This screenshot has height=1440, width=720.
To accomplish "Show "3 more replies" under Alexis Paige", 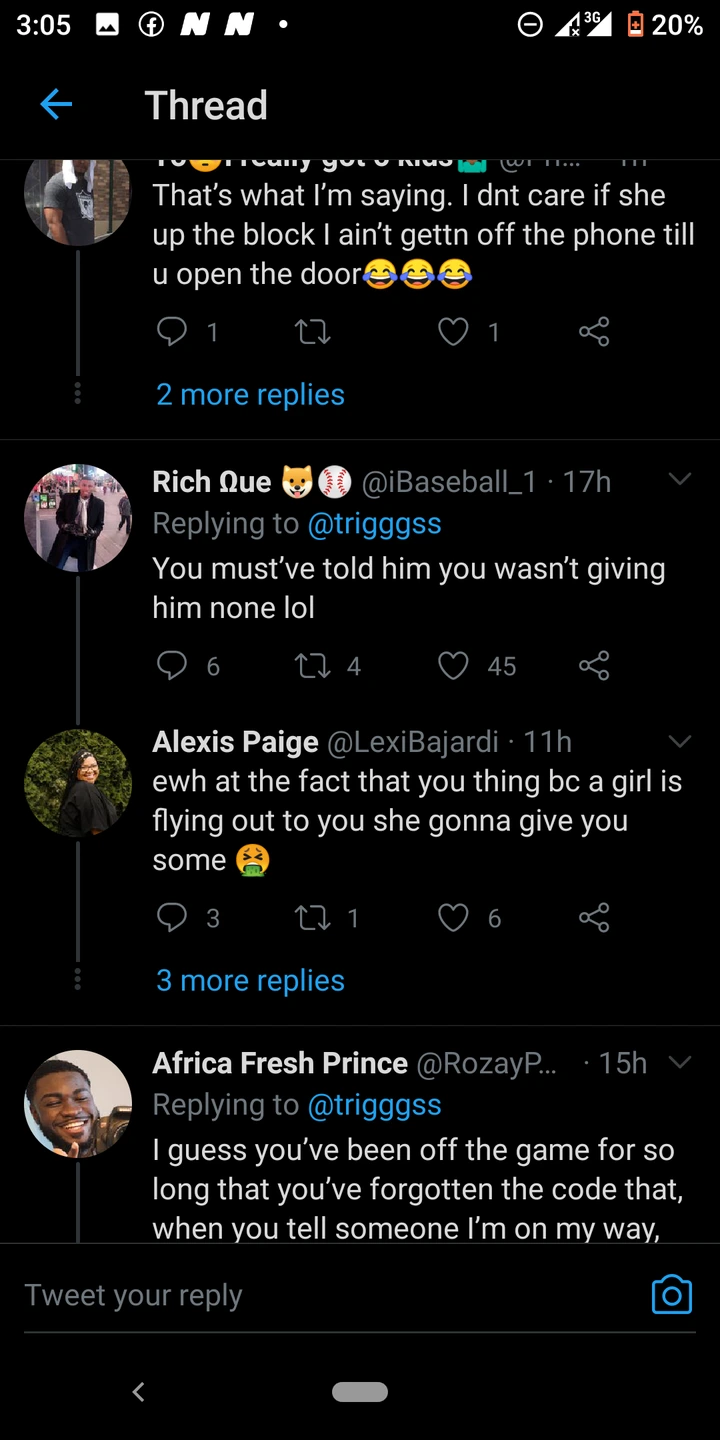I will tap(250, 981).
